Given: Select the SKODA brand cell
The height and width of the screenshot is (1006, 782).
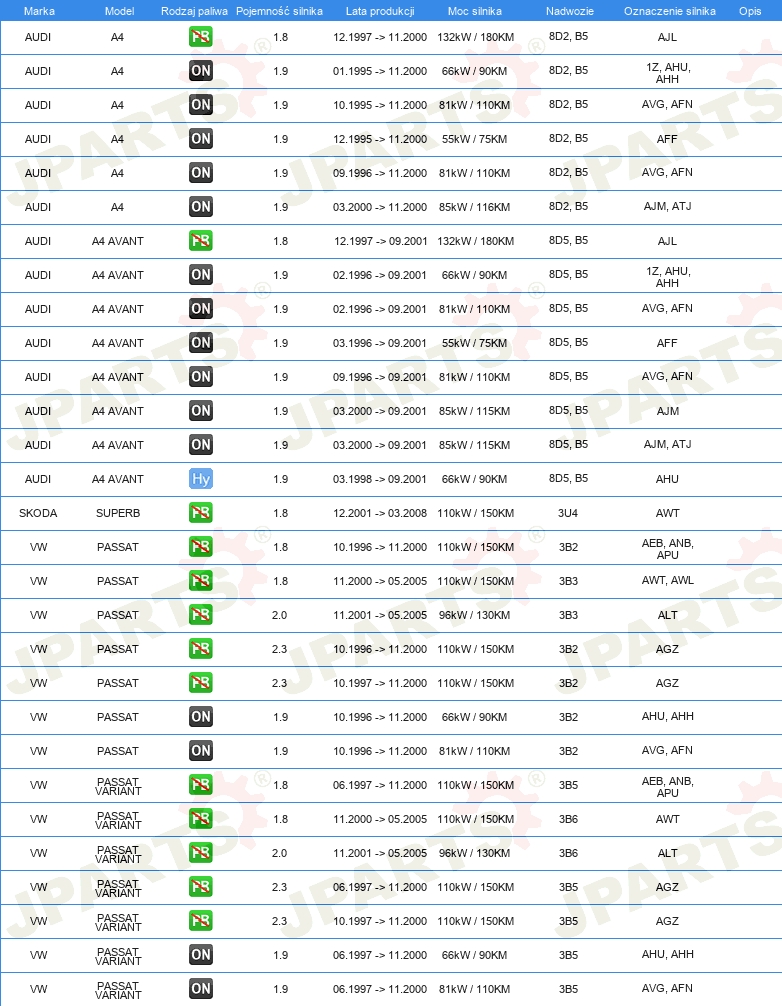Looking at the screenshot, I should 38,513.
